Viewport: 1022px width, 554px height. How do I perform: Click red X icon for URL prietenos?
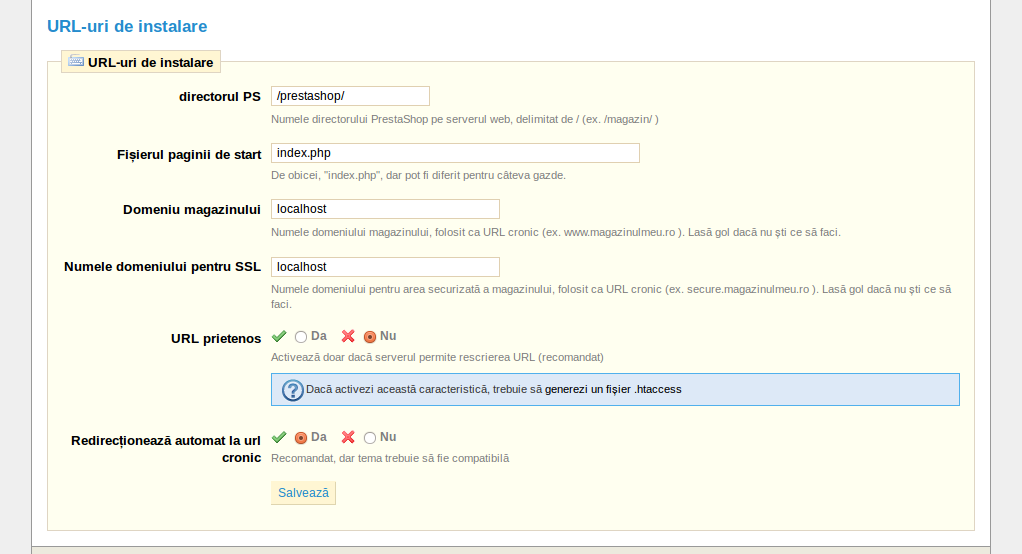[348, 336]
